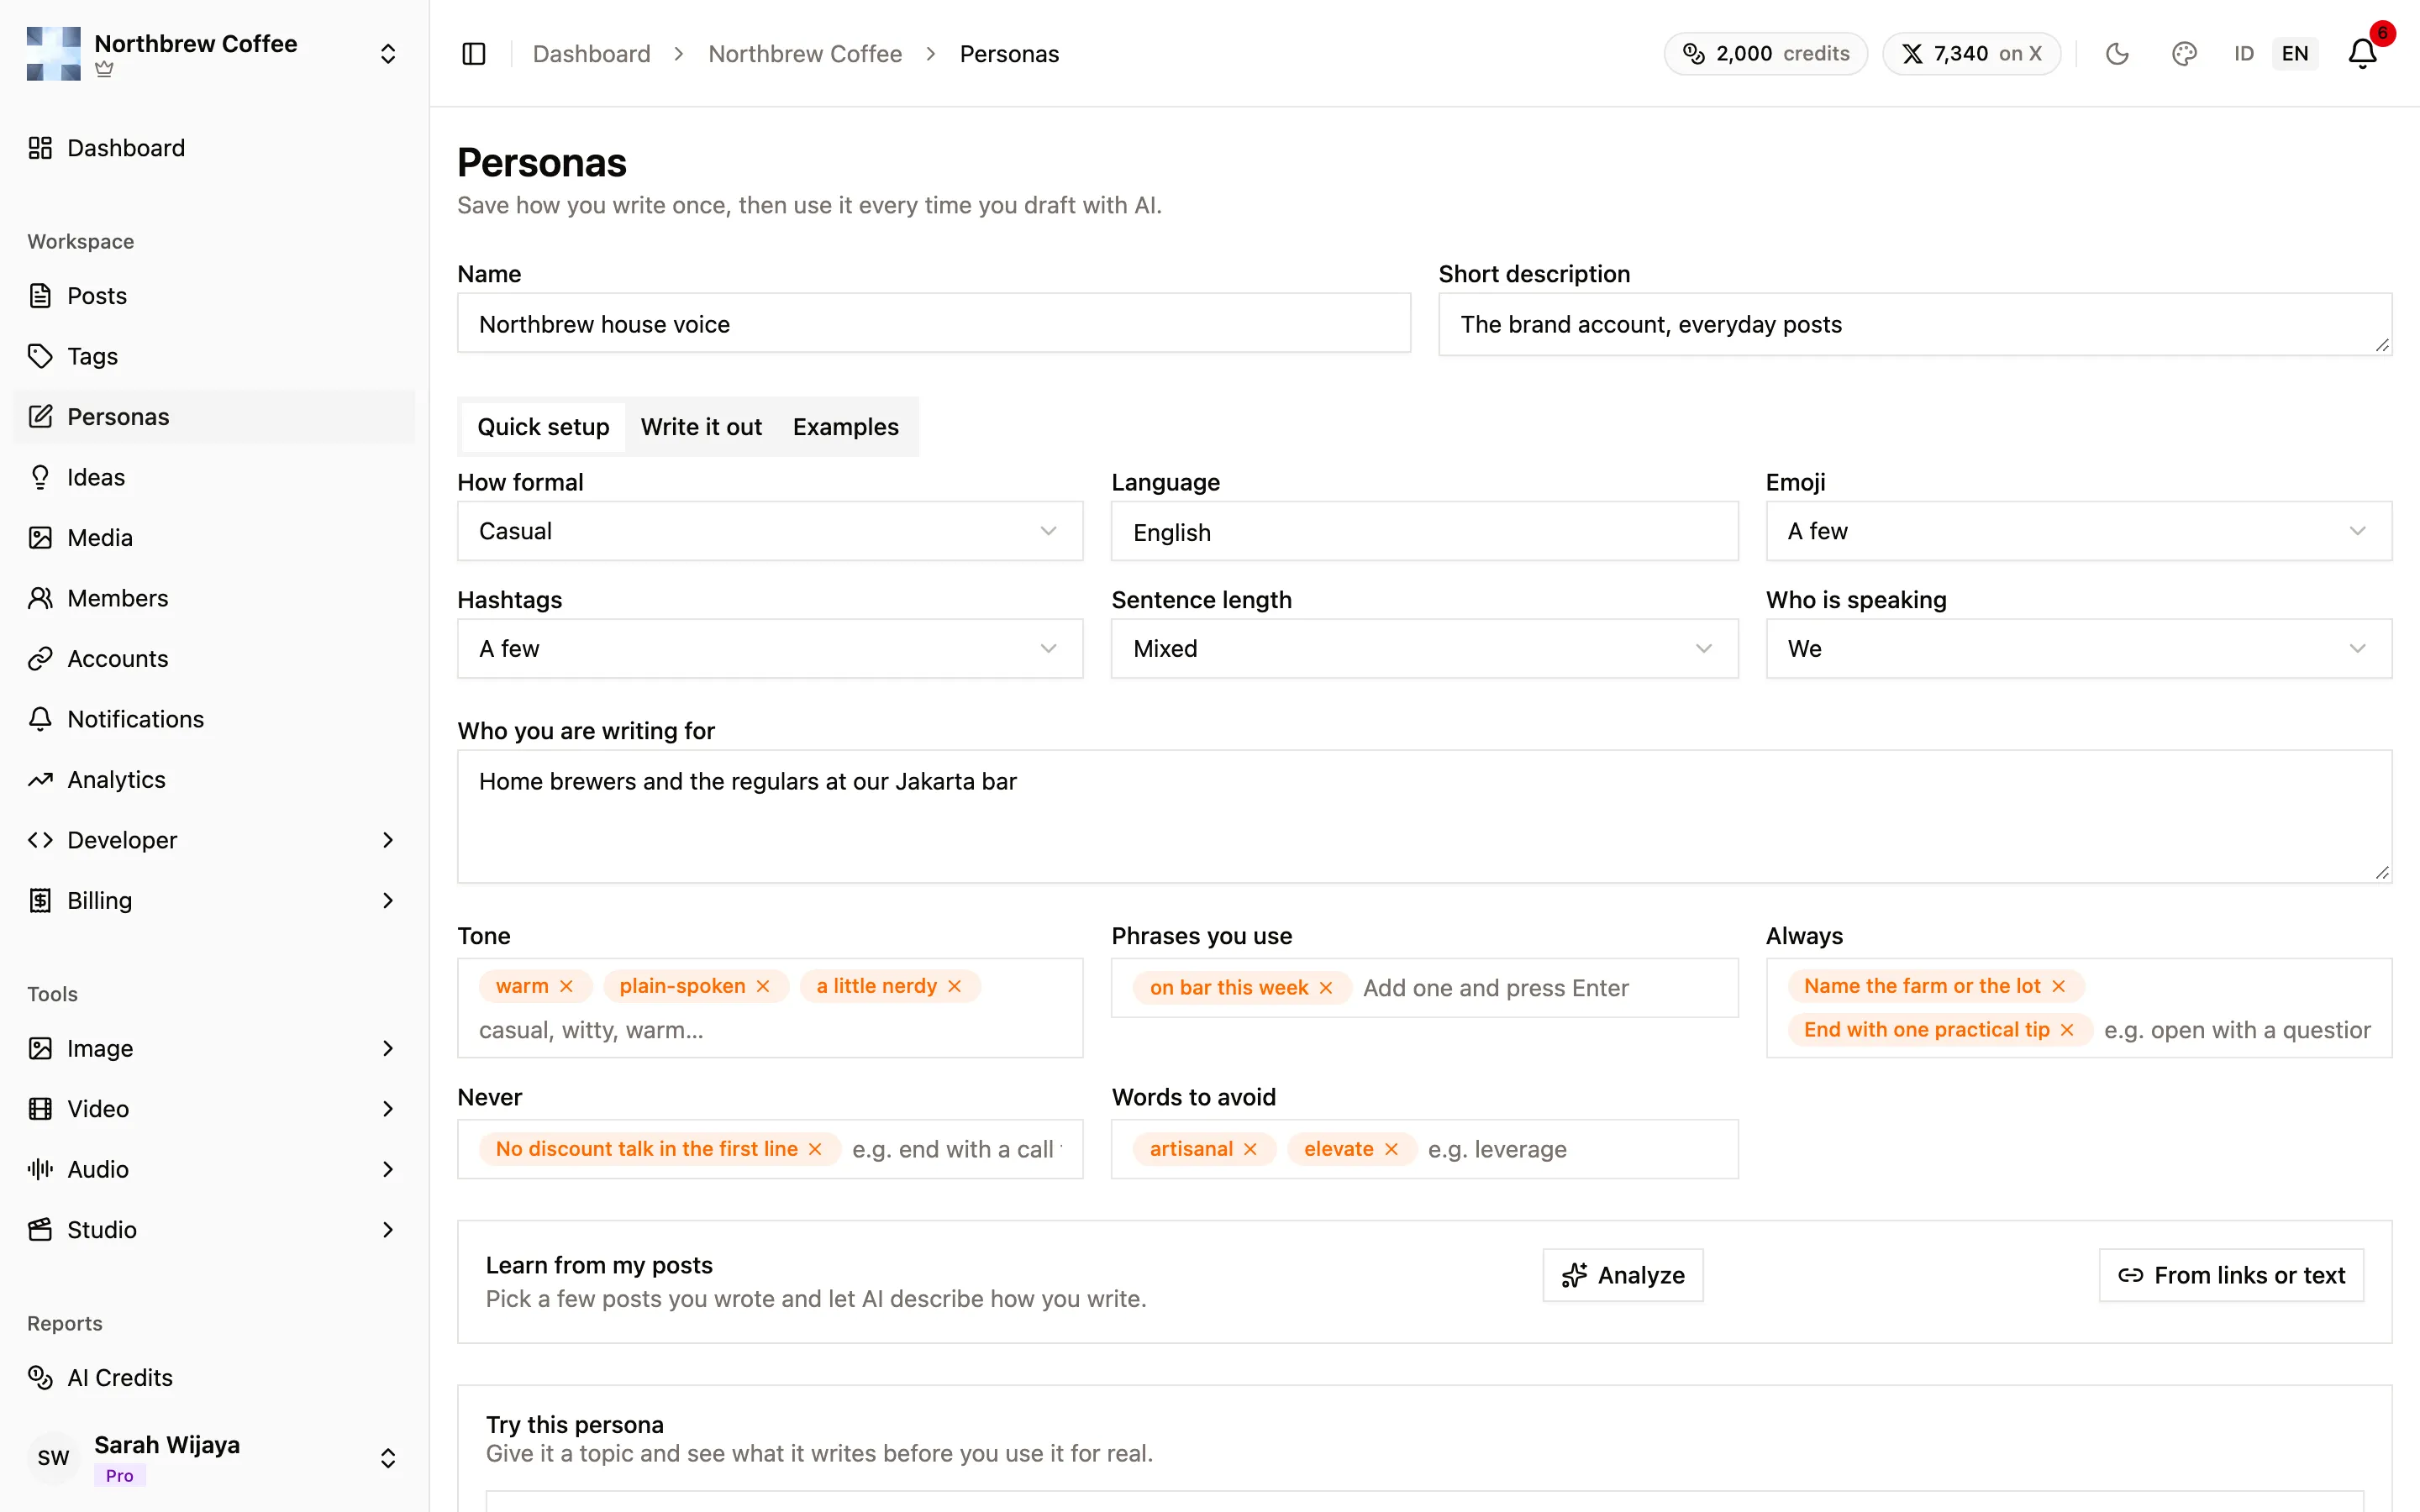Switch to the Examples tab
This screenshot has height=1512, width=2420.
pyautogui.click(x=846, y=427)
